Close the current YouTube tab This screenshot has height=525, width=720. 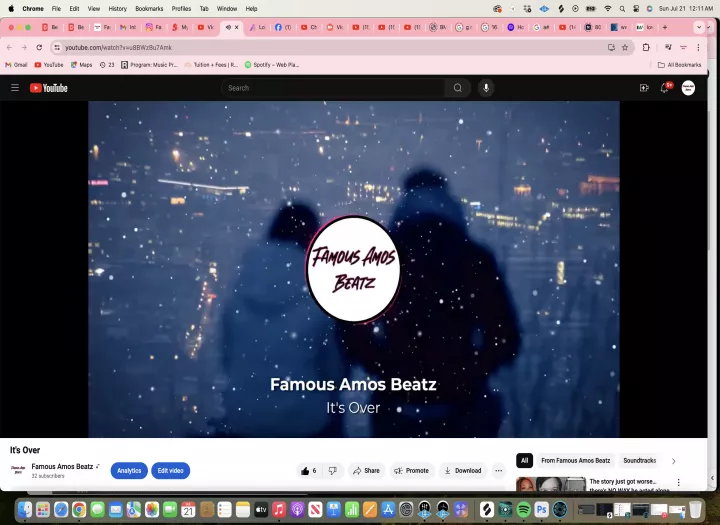236,27
